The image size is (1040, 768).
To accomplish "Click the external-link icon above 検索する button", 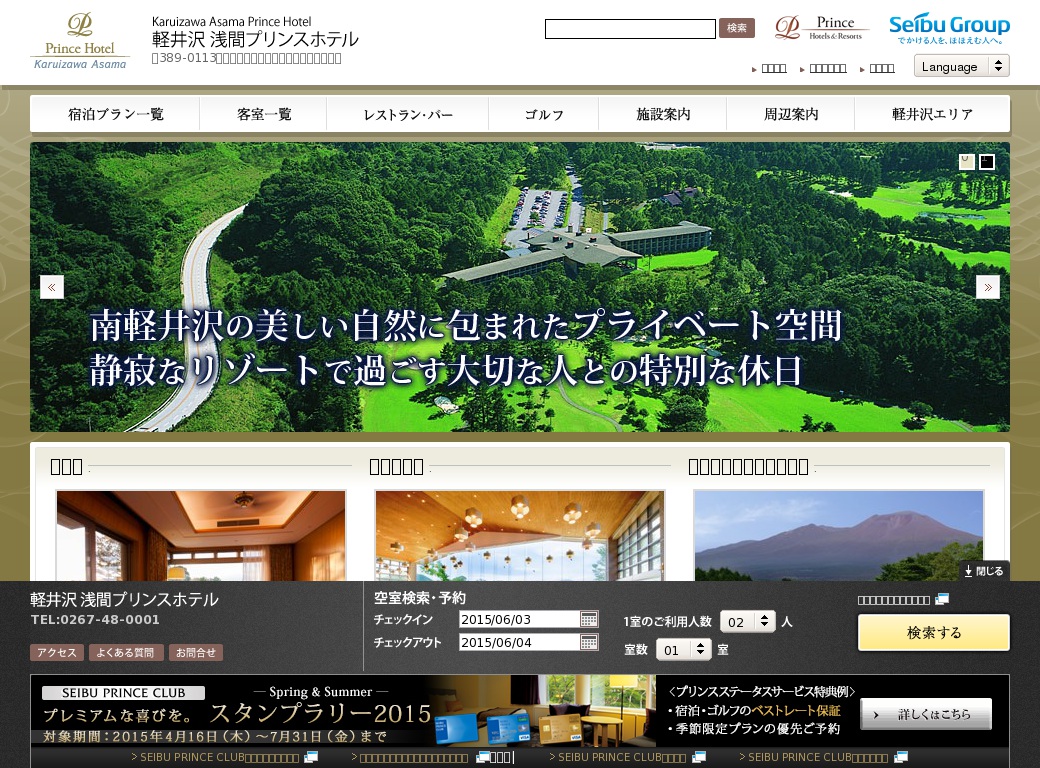I will click(x=942, y=600).
